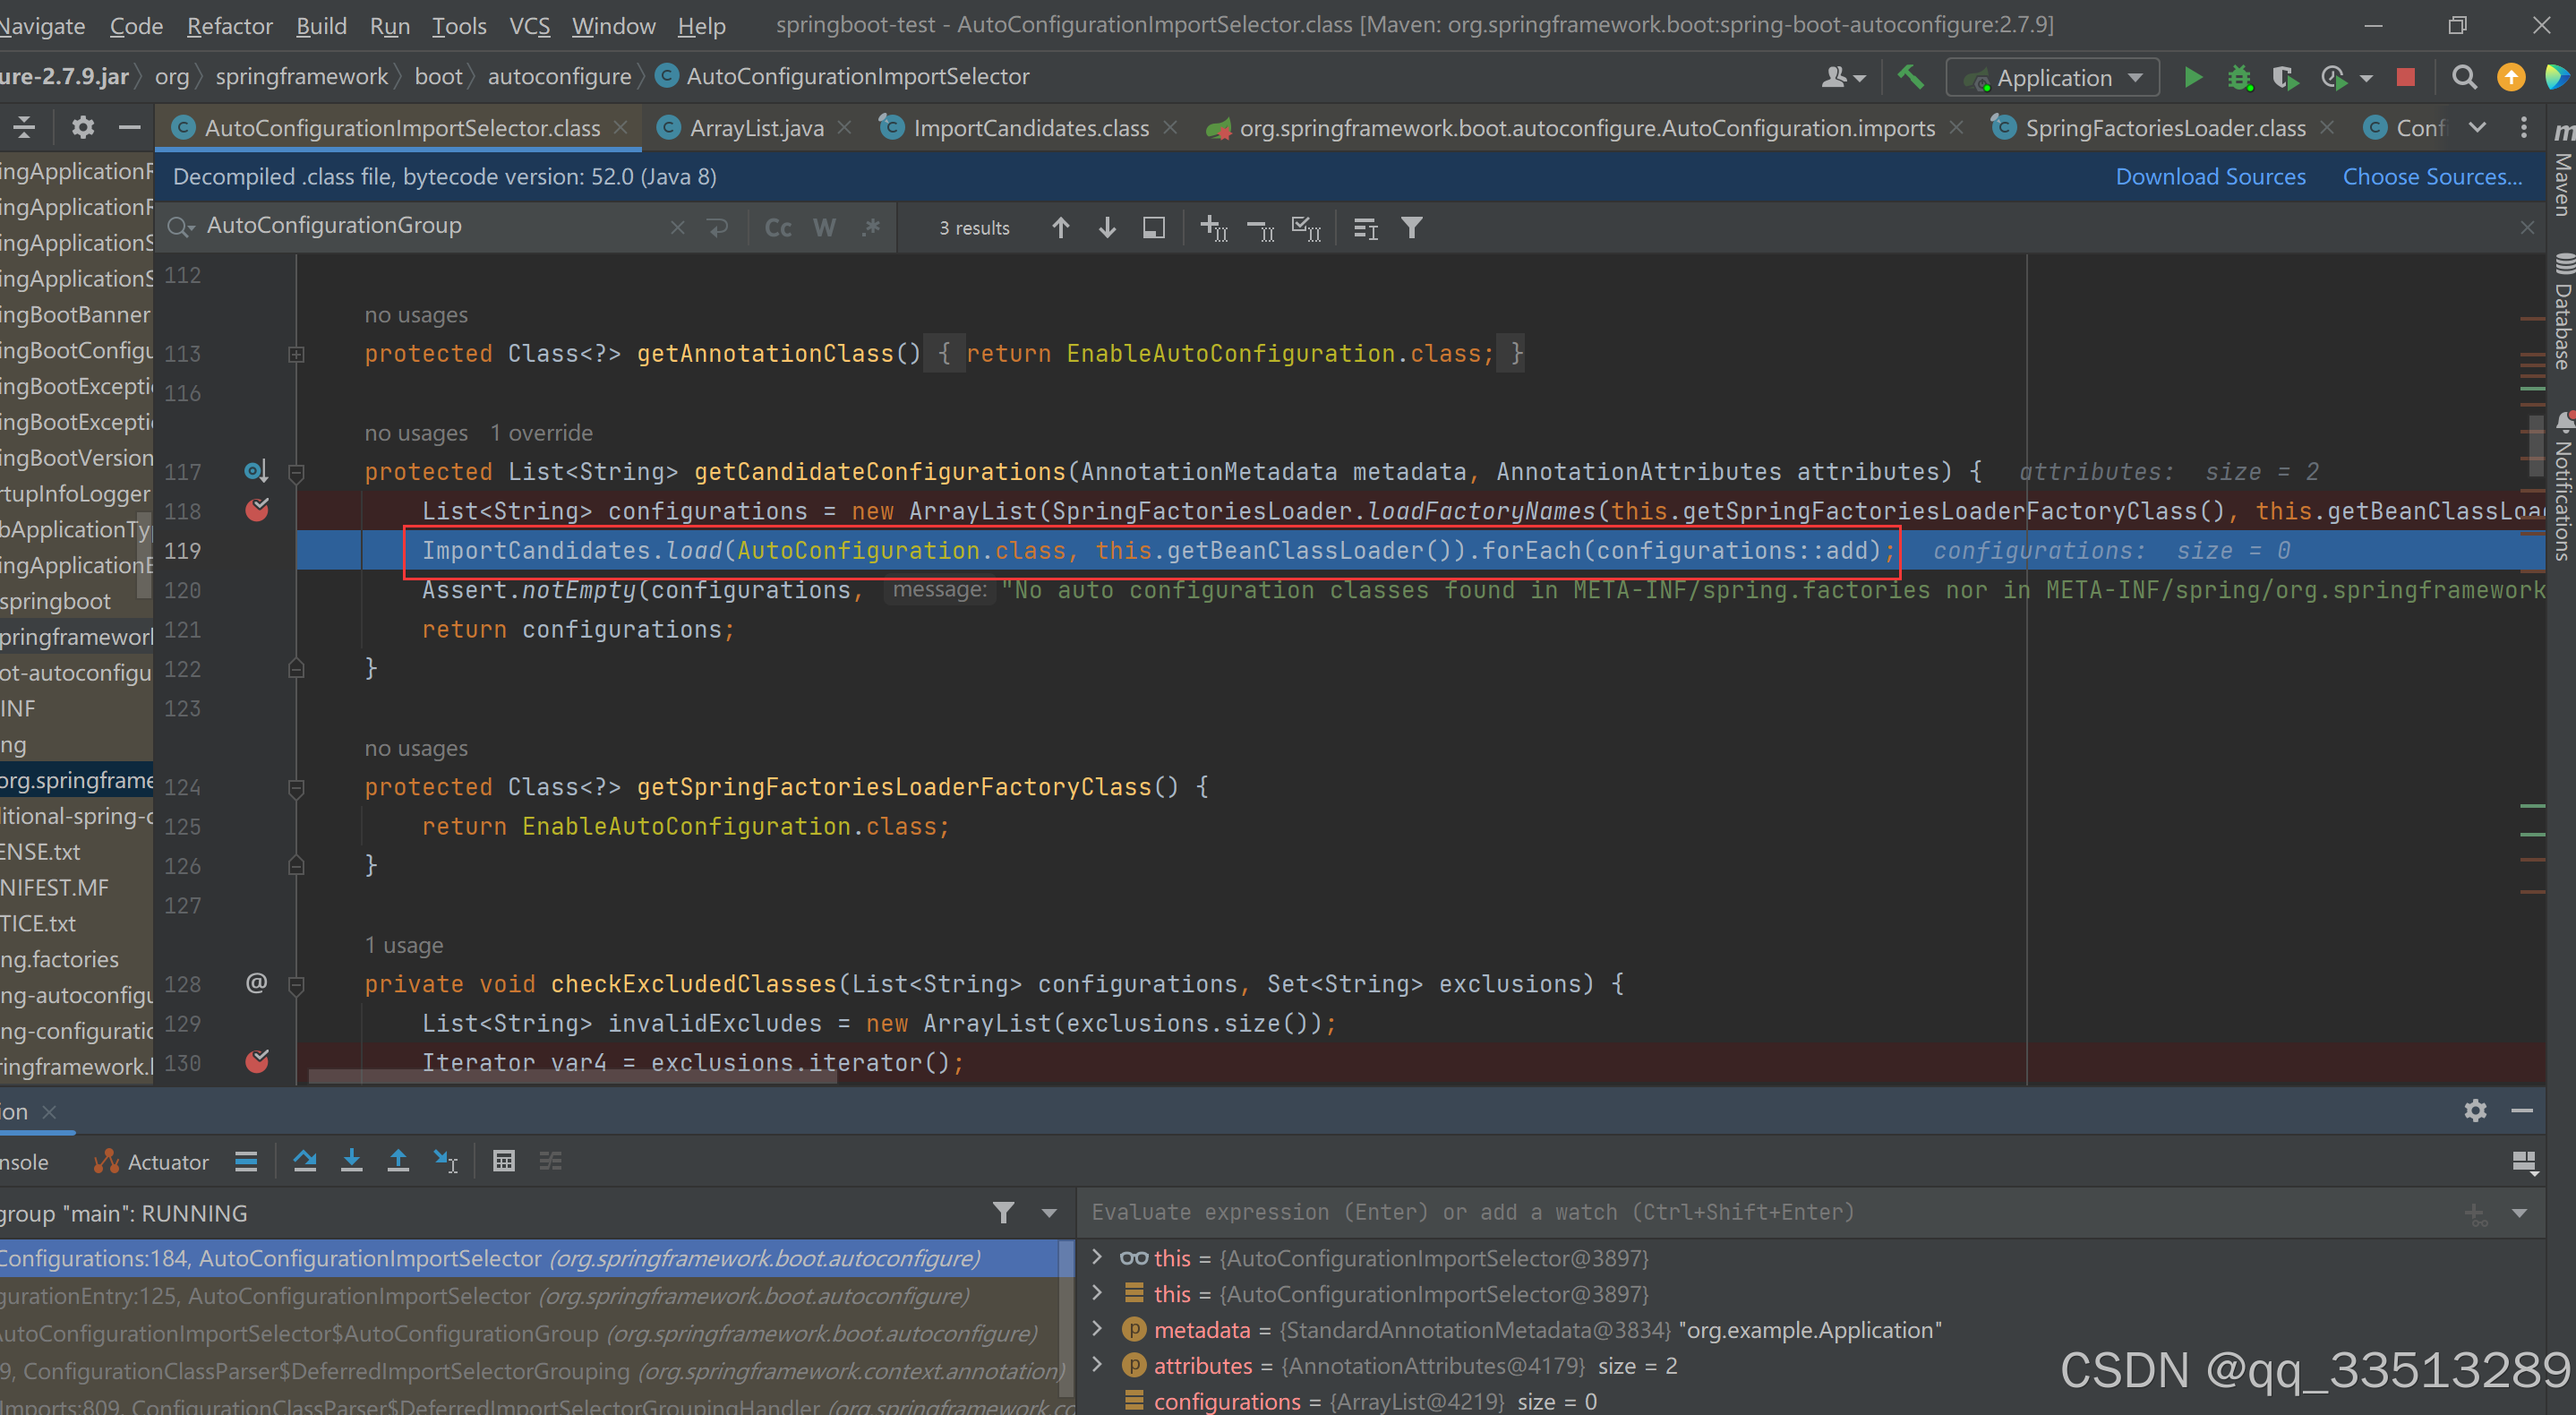Step Over current line in debugger
Image resolution: width=2576 pixels, height=1415 pixels.
[x=305, y=1161]
